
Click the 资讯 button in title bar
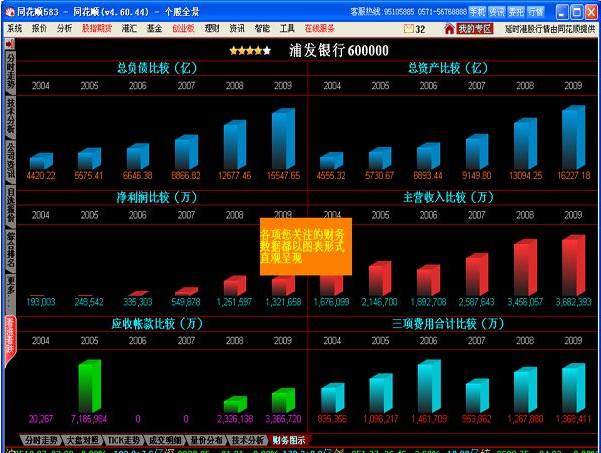[x=497, y=12]
